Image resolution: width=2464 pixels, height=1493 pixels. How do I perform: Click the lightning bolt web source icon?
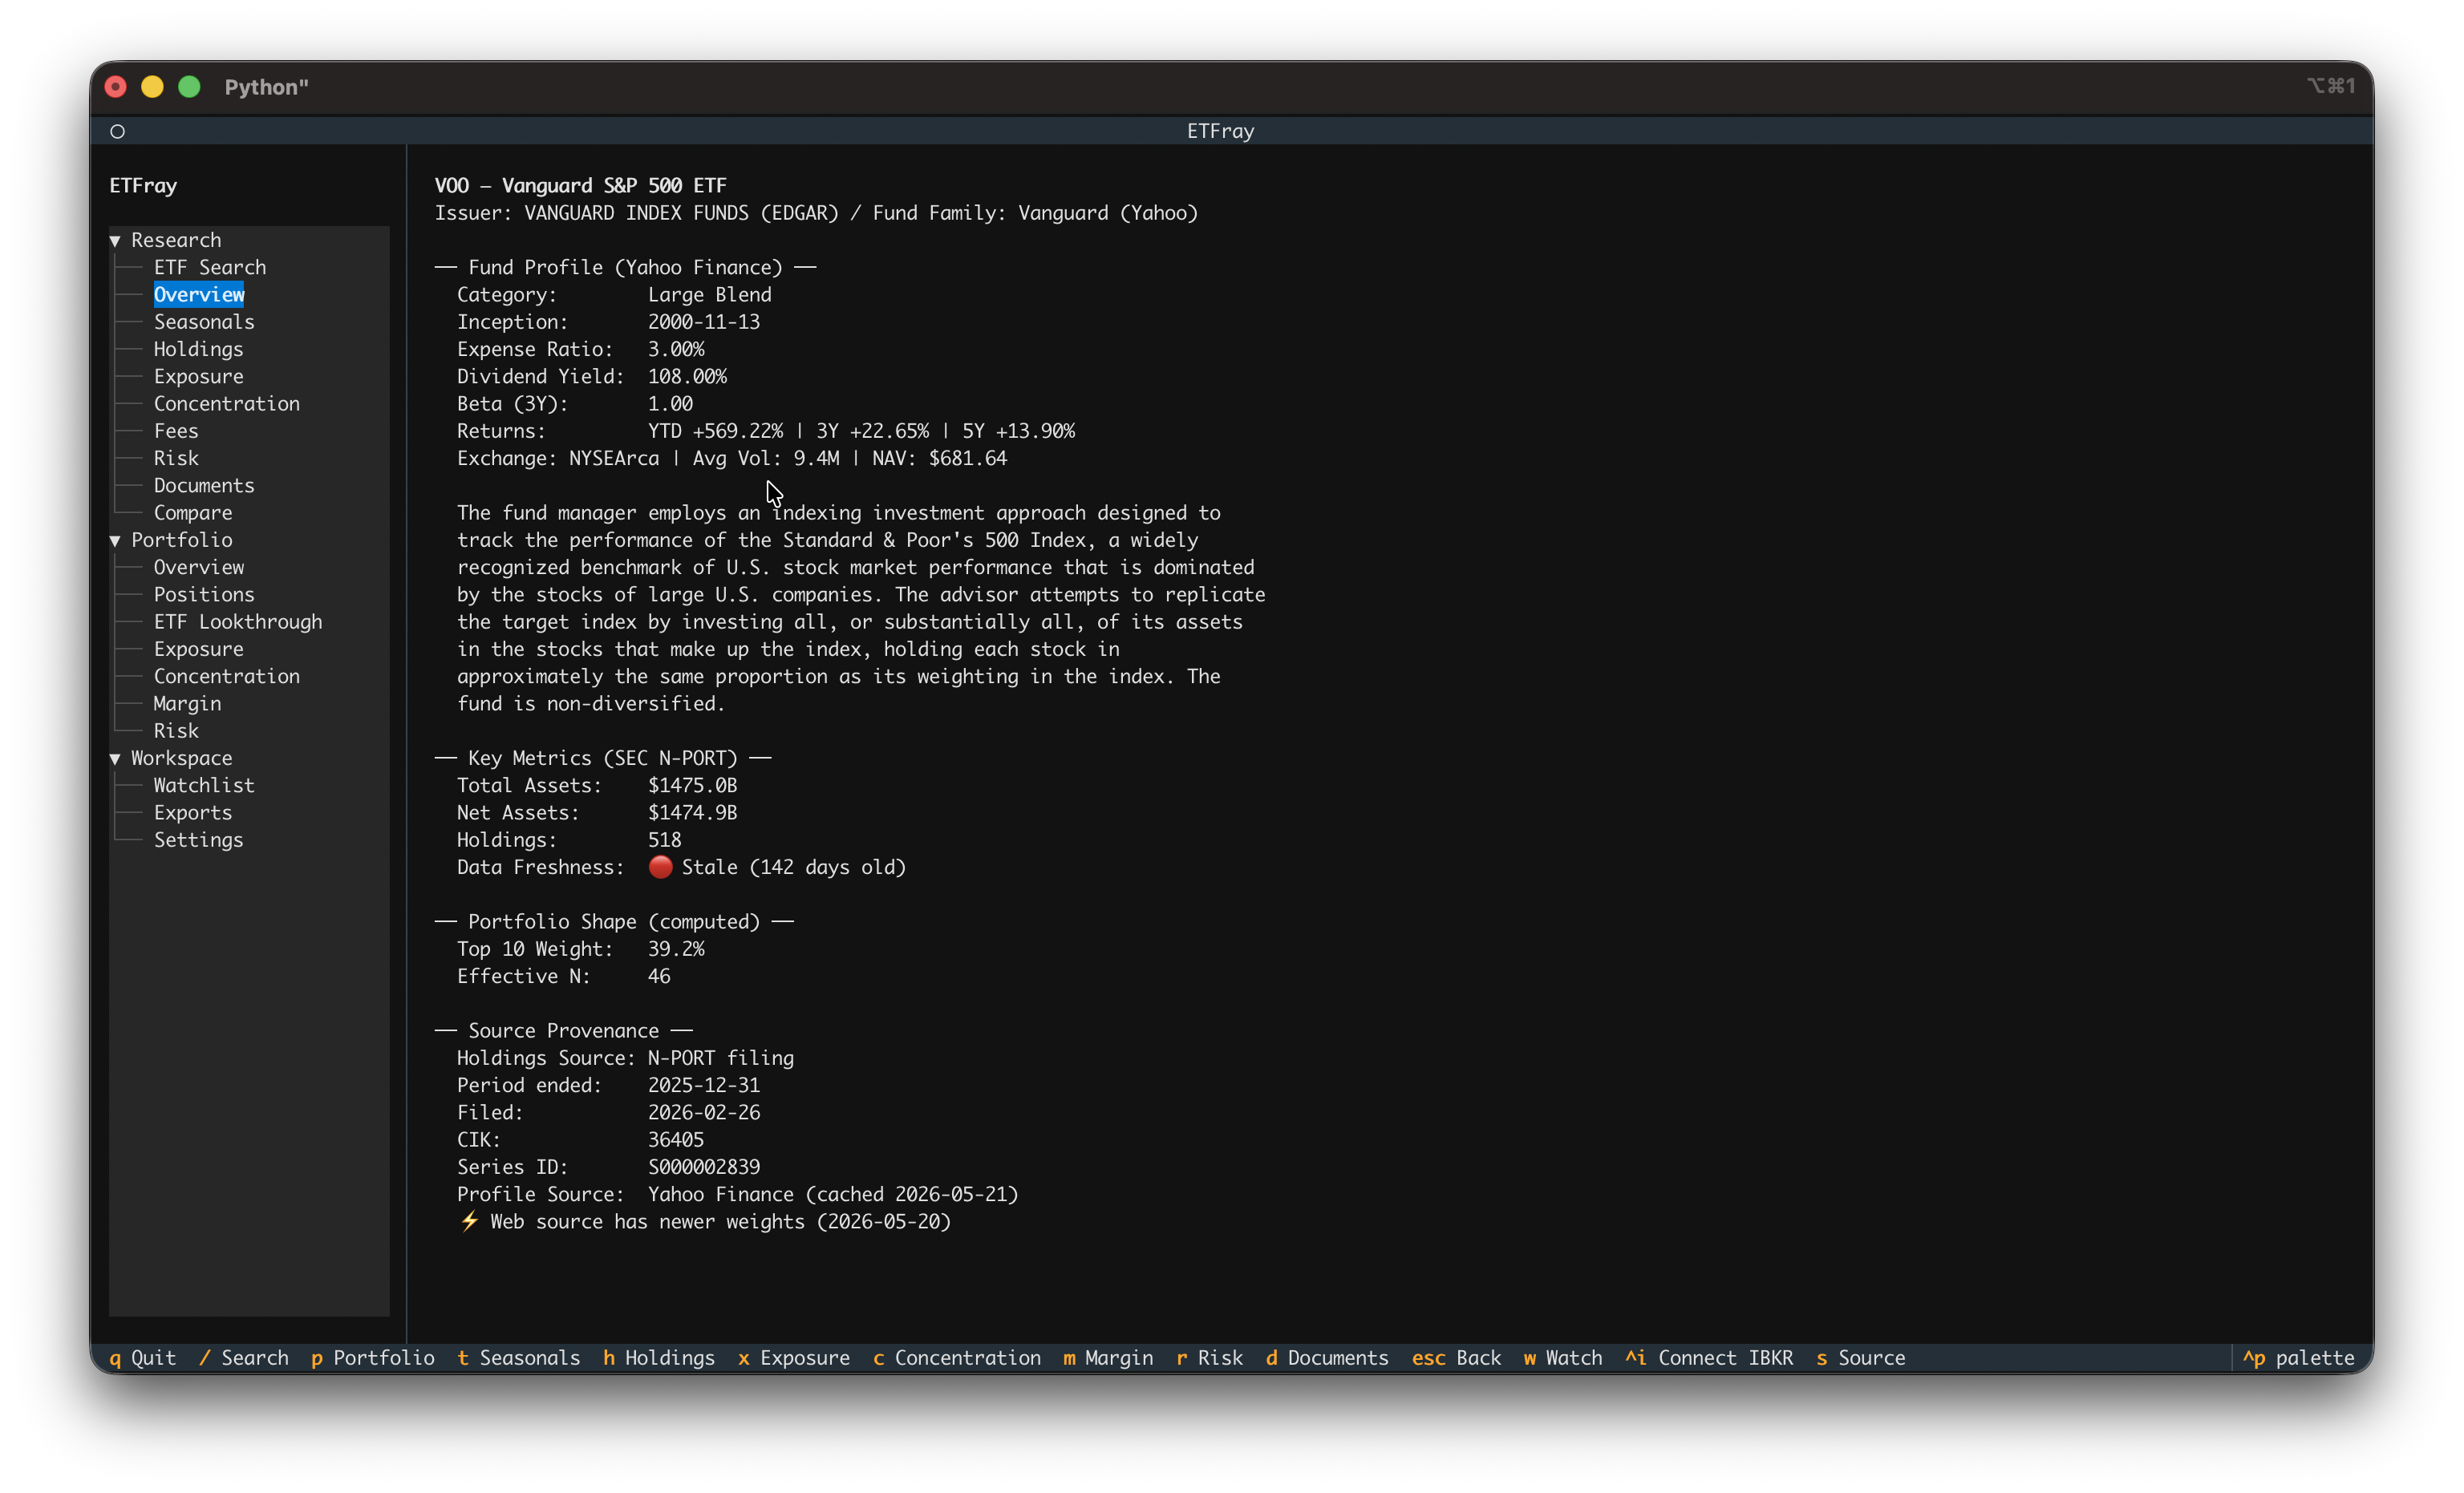click(x=469, y=1221)
